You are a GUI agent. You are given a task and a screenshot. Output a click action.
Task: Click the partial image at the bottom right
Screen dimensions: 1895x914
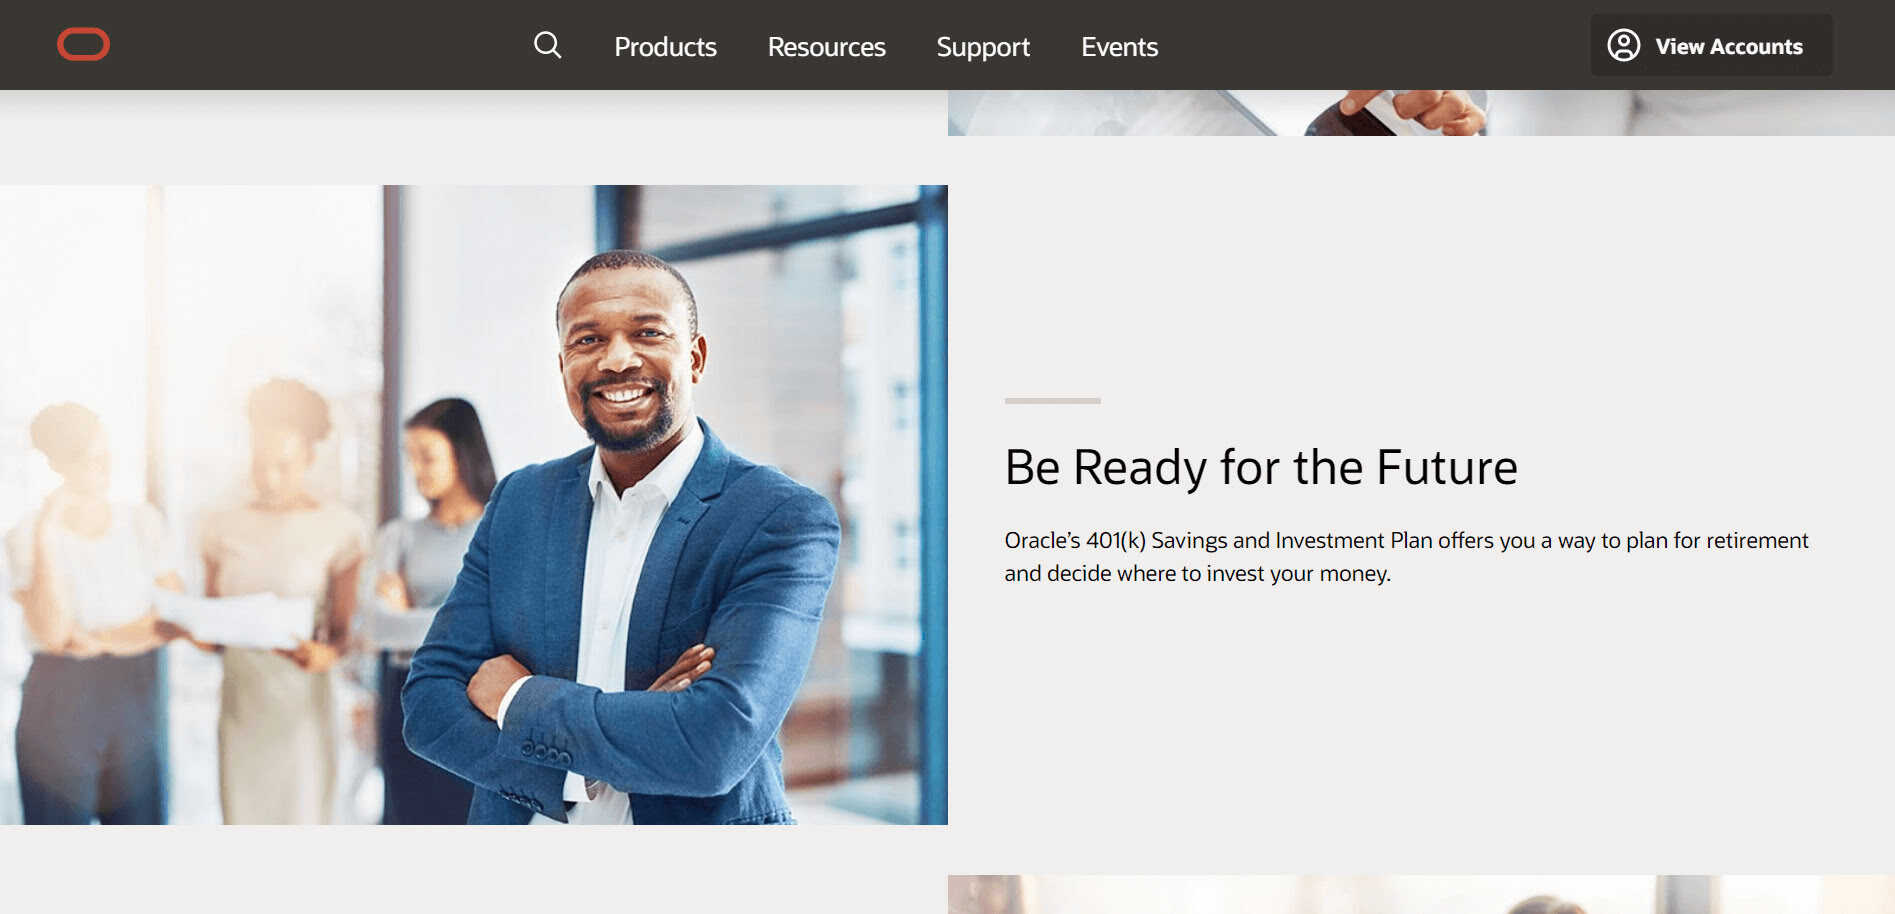click(1421, 895)
